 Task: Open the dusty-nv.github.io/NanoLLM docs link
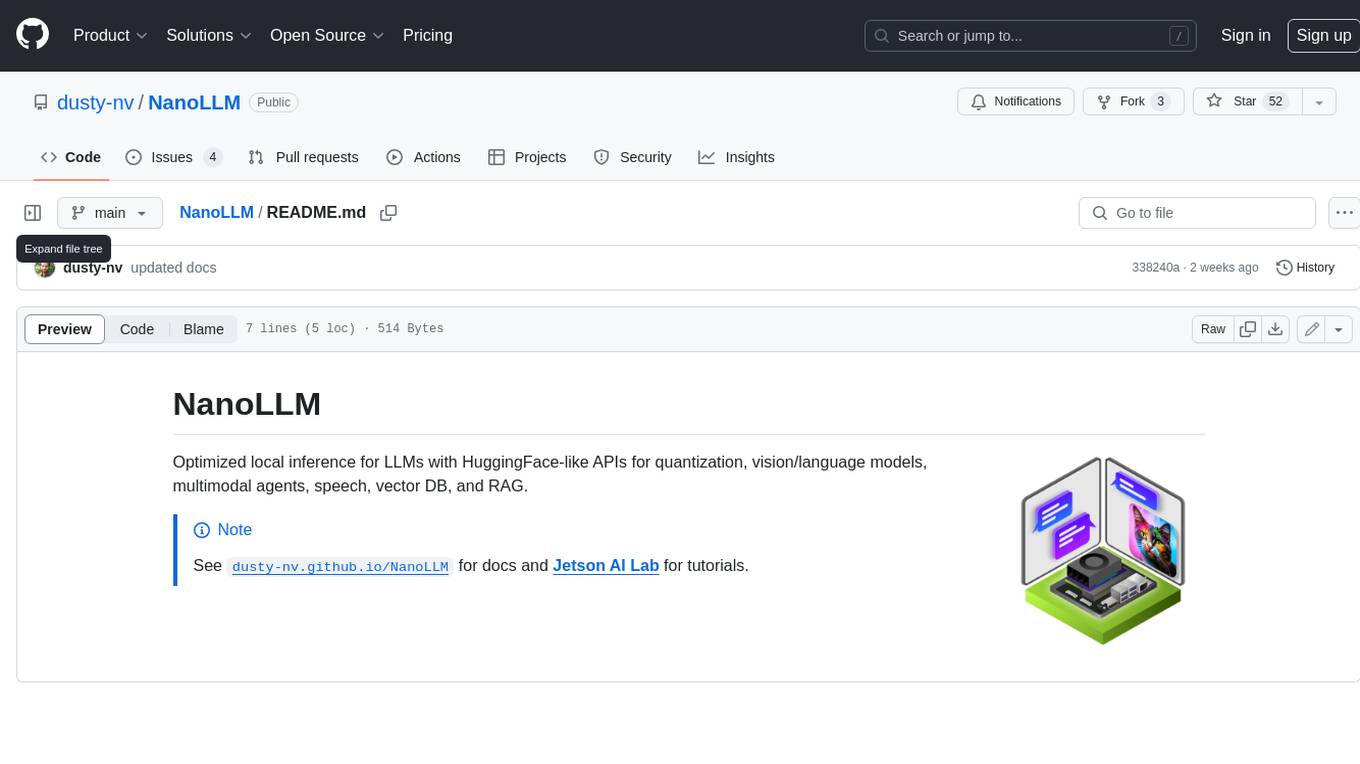click(x=340, y=566)
